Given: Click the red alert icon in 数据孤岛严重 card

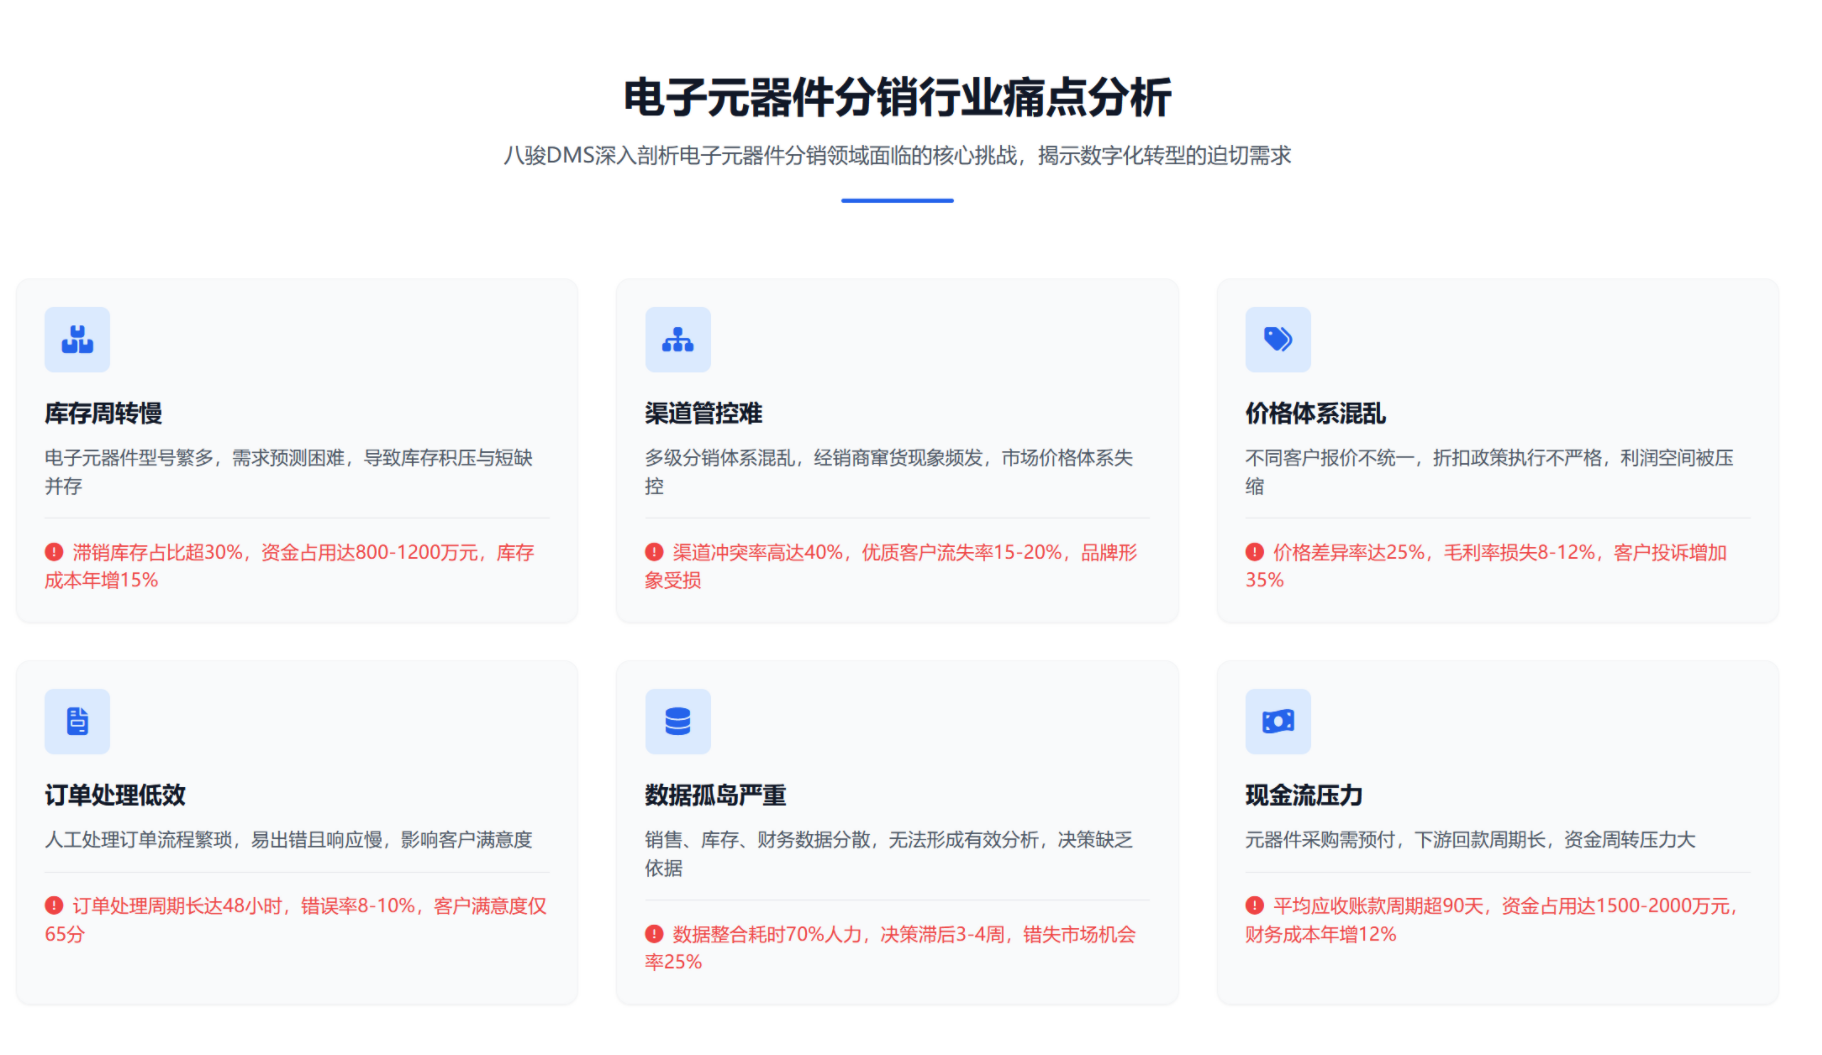Looking at the screenshot, I should pyautogui.click(x=653, y=933).
